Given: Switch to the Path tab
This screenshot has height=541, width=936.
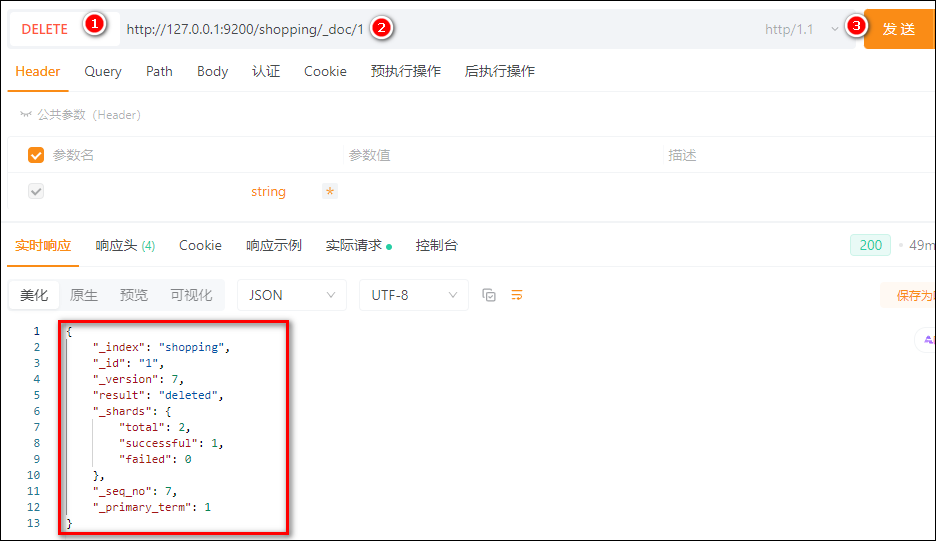Looking at the screenshot, I should (x=159, y=72).
